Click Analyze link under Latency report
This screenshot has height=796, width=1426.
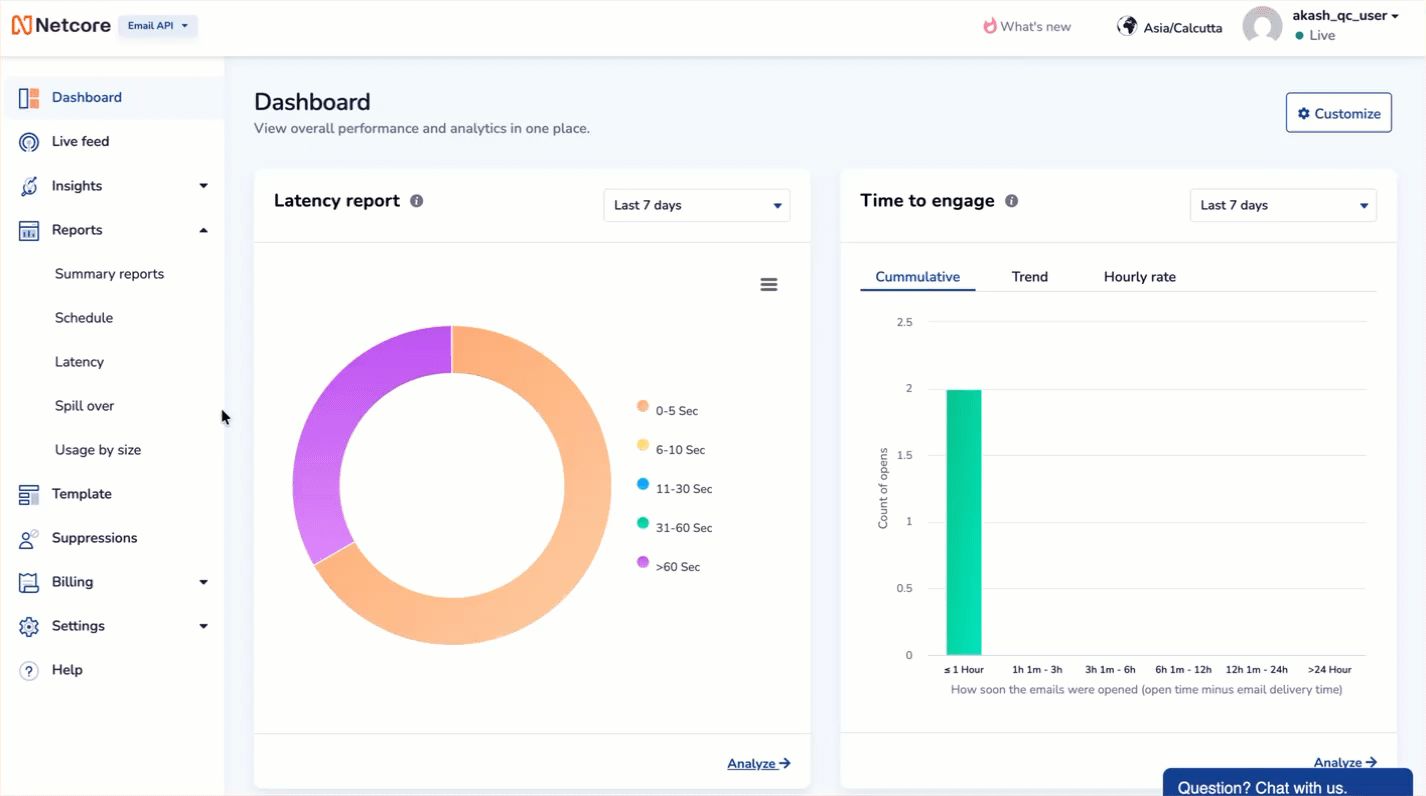tap(759, 764)
